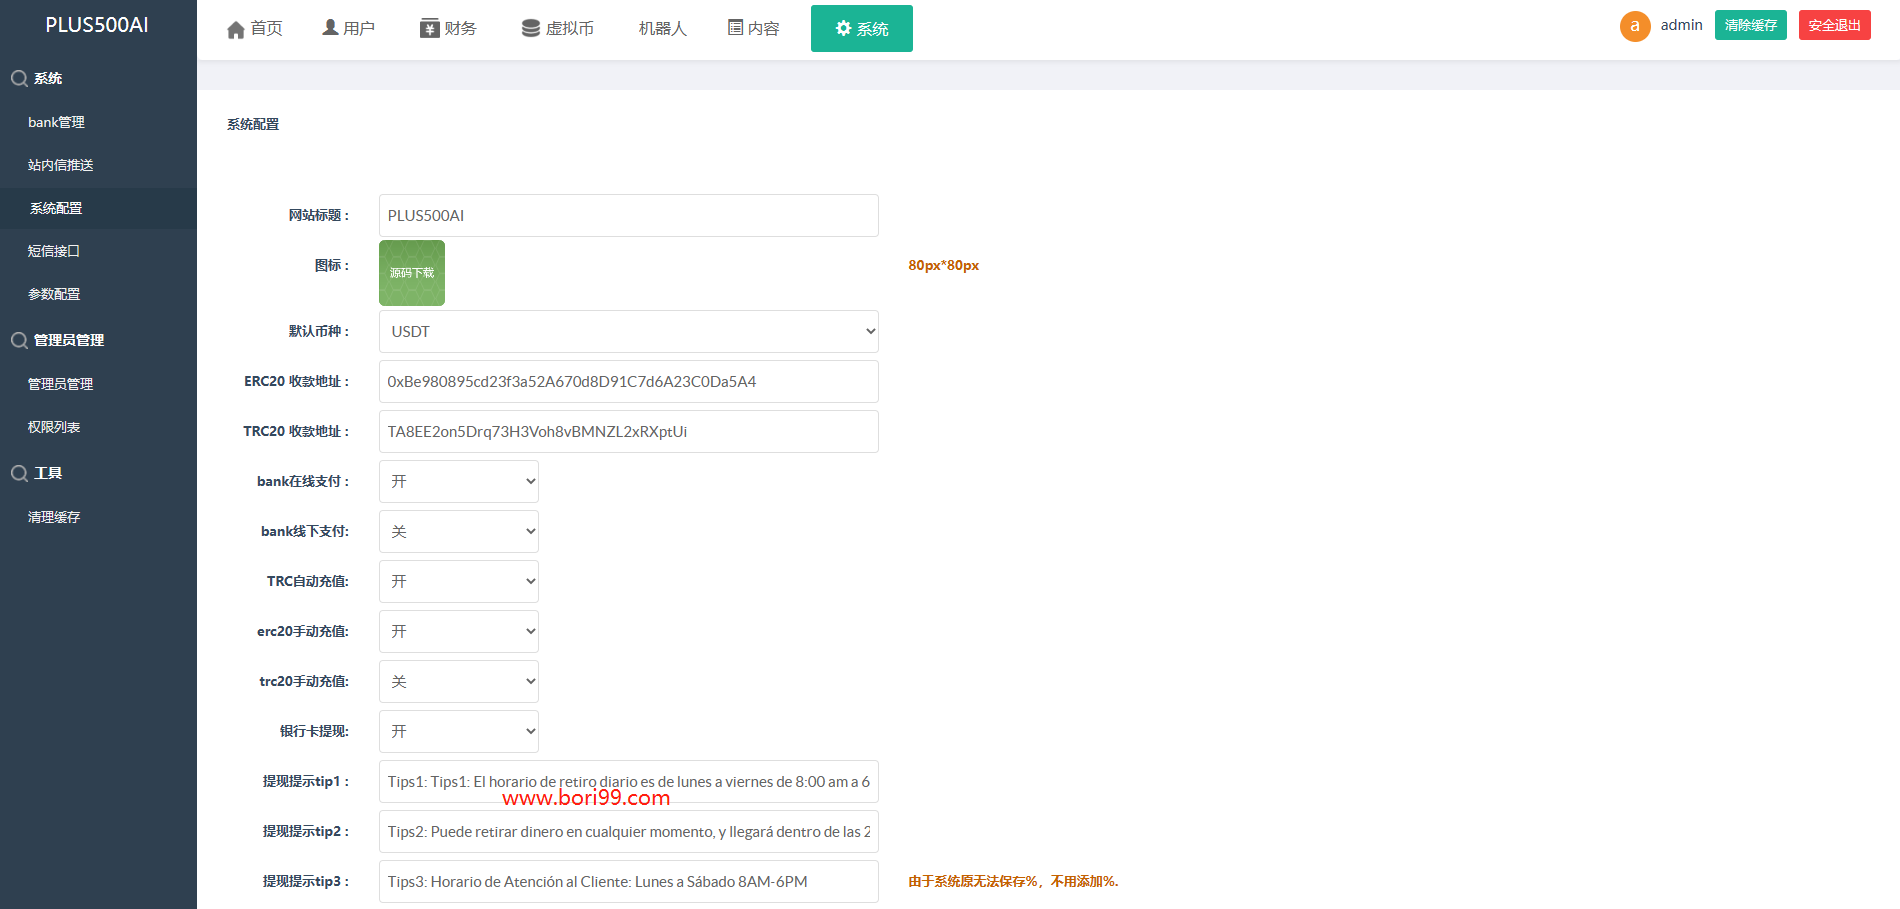Open the 默认币种 USDT dropdown
Screen dimensions: 1900x909
click(629, 331)
